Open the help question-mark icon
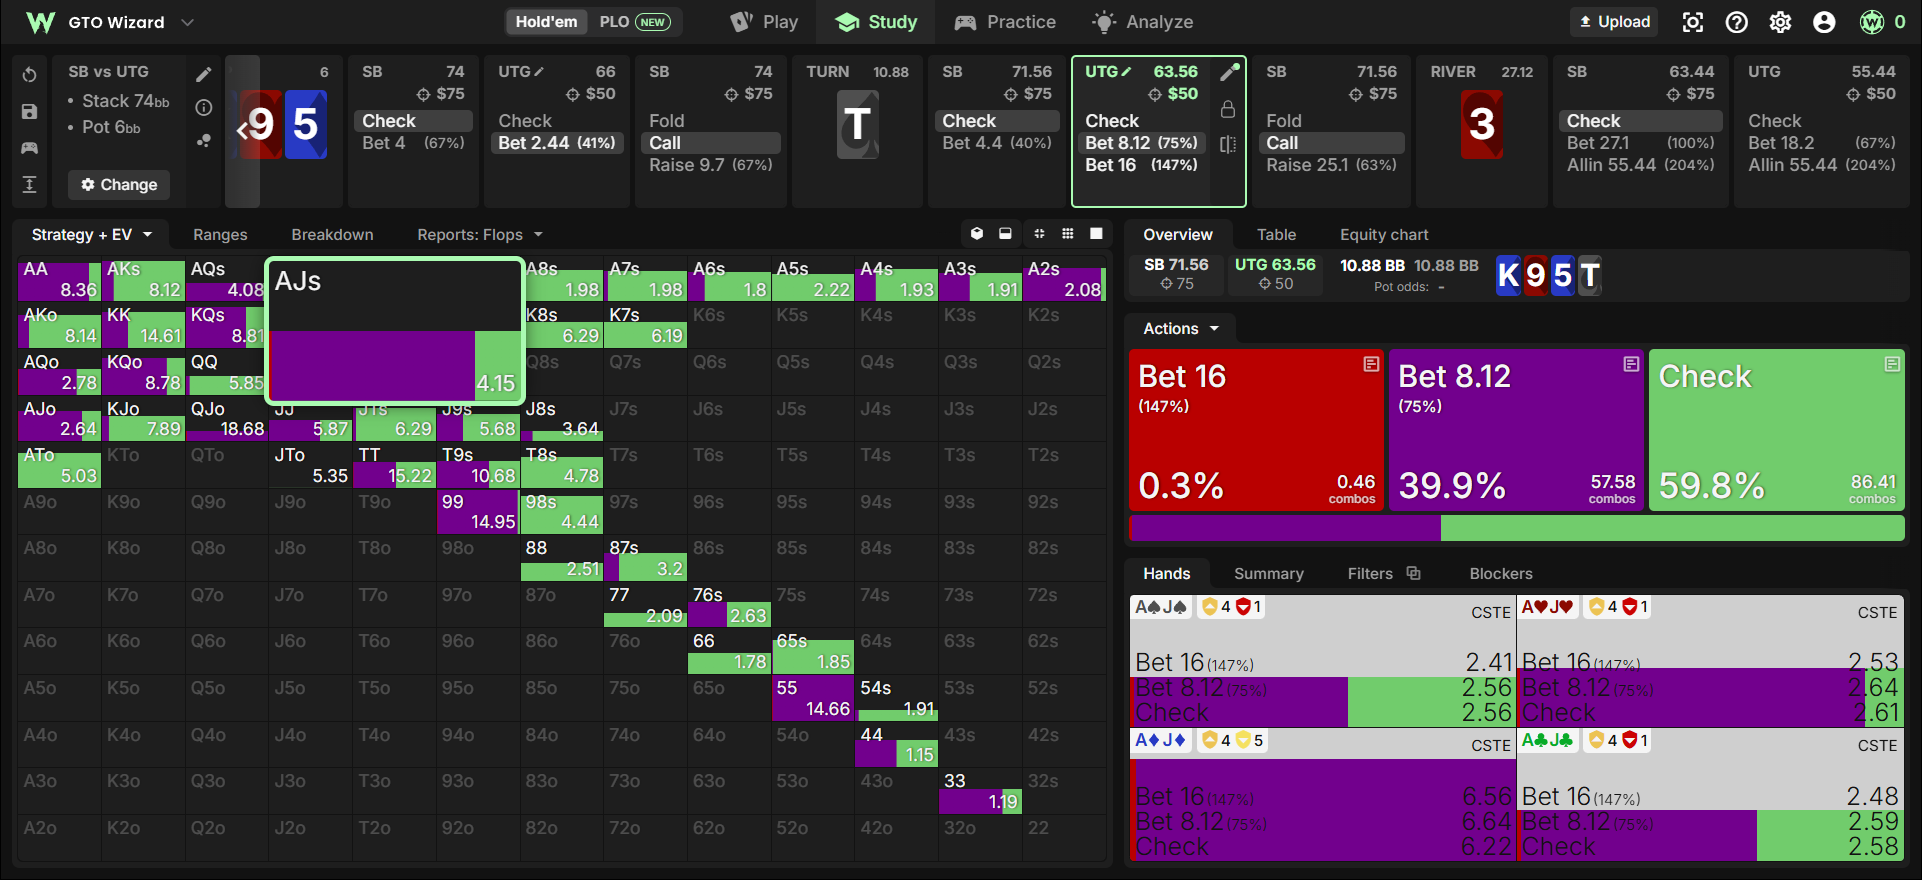Screen dimensions: 1922x880 point(1736,22)
